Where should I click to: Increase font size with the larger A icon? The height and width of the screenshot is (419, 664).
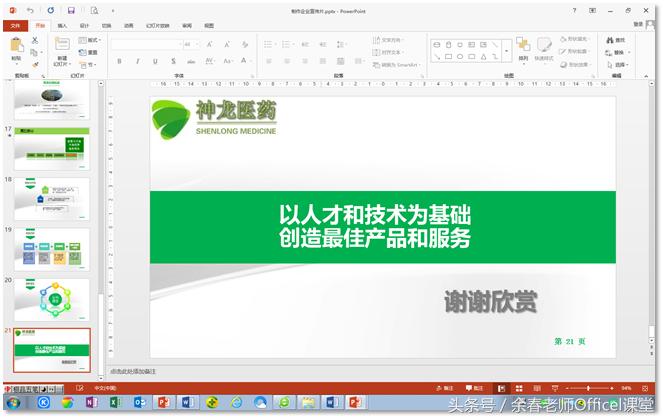tap(209, 44)
